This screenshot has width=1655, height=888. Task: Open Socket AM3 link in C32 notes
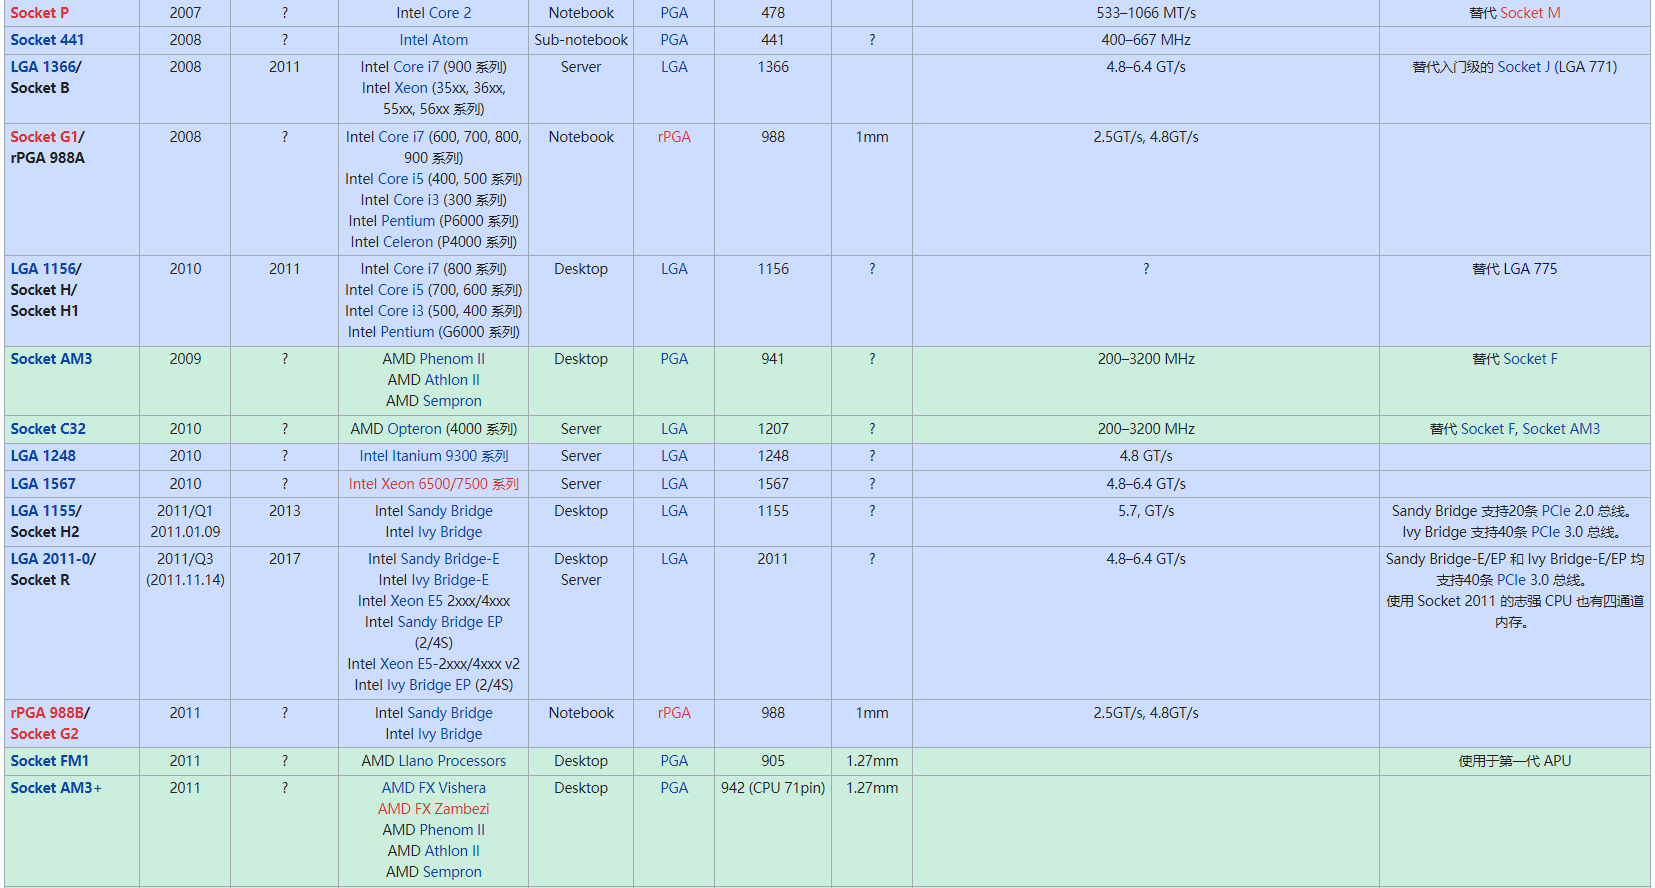(1561, 429)
